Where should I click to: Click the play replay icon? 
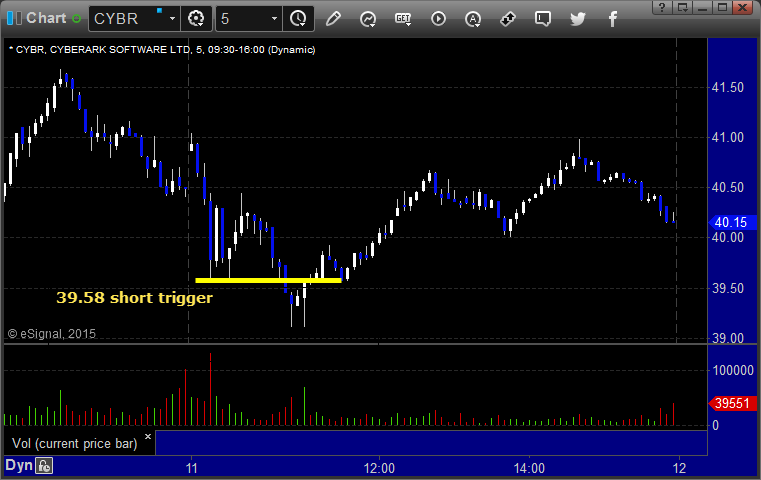[438, 19]
